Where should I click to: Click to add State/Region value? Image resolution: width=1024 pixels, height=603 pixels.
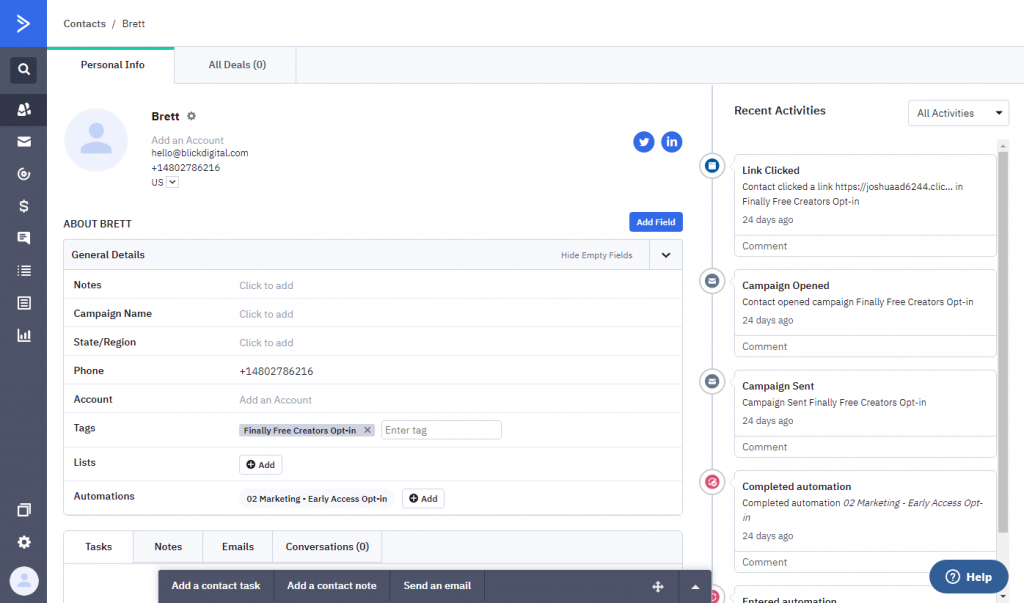[x=266, y=343]
